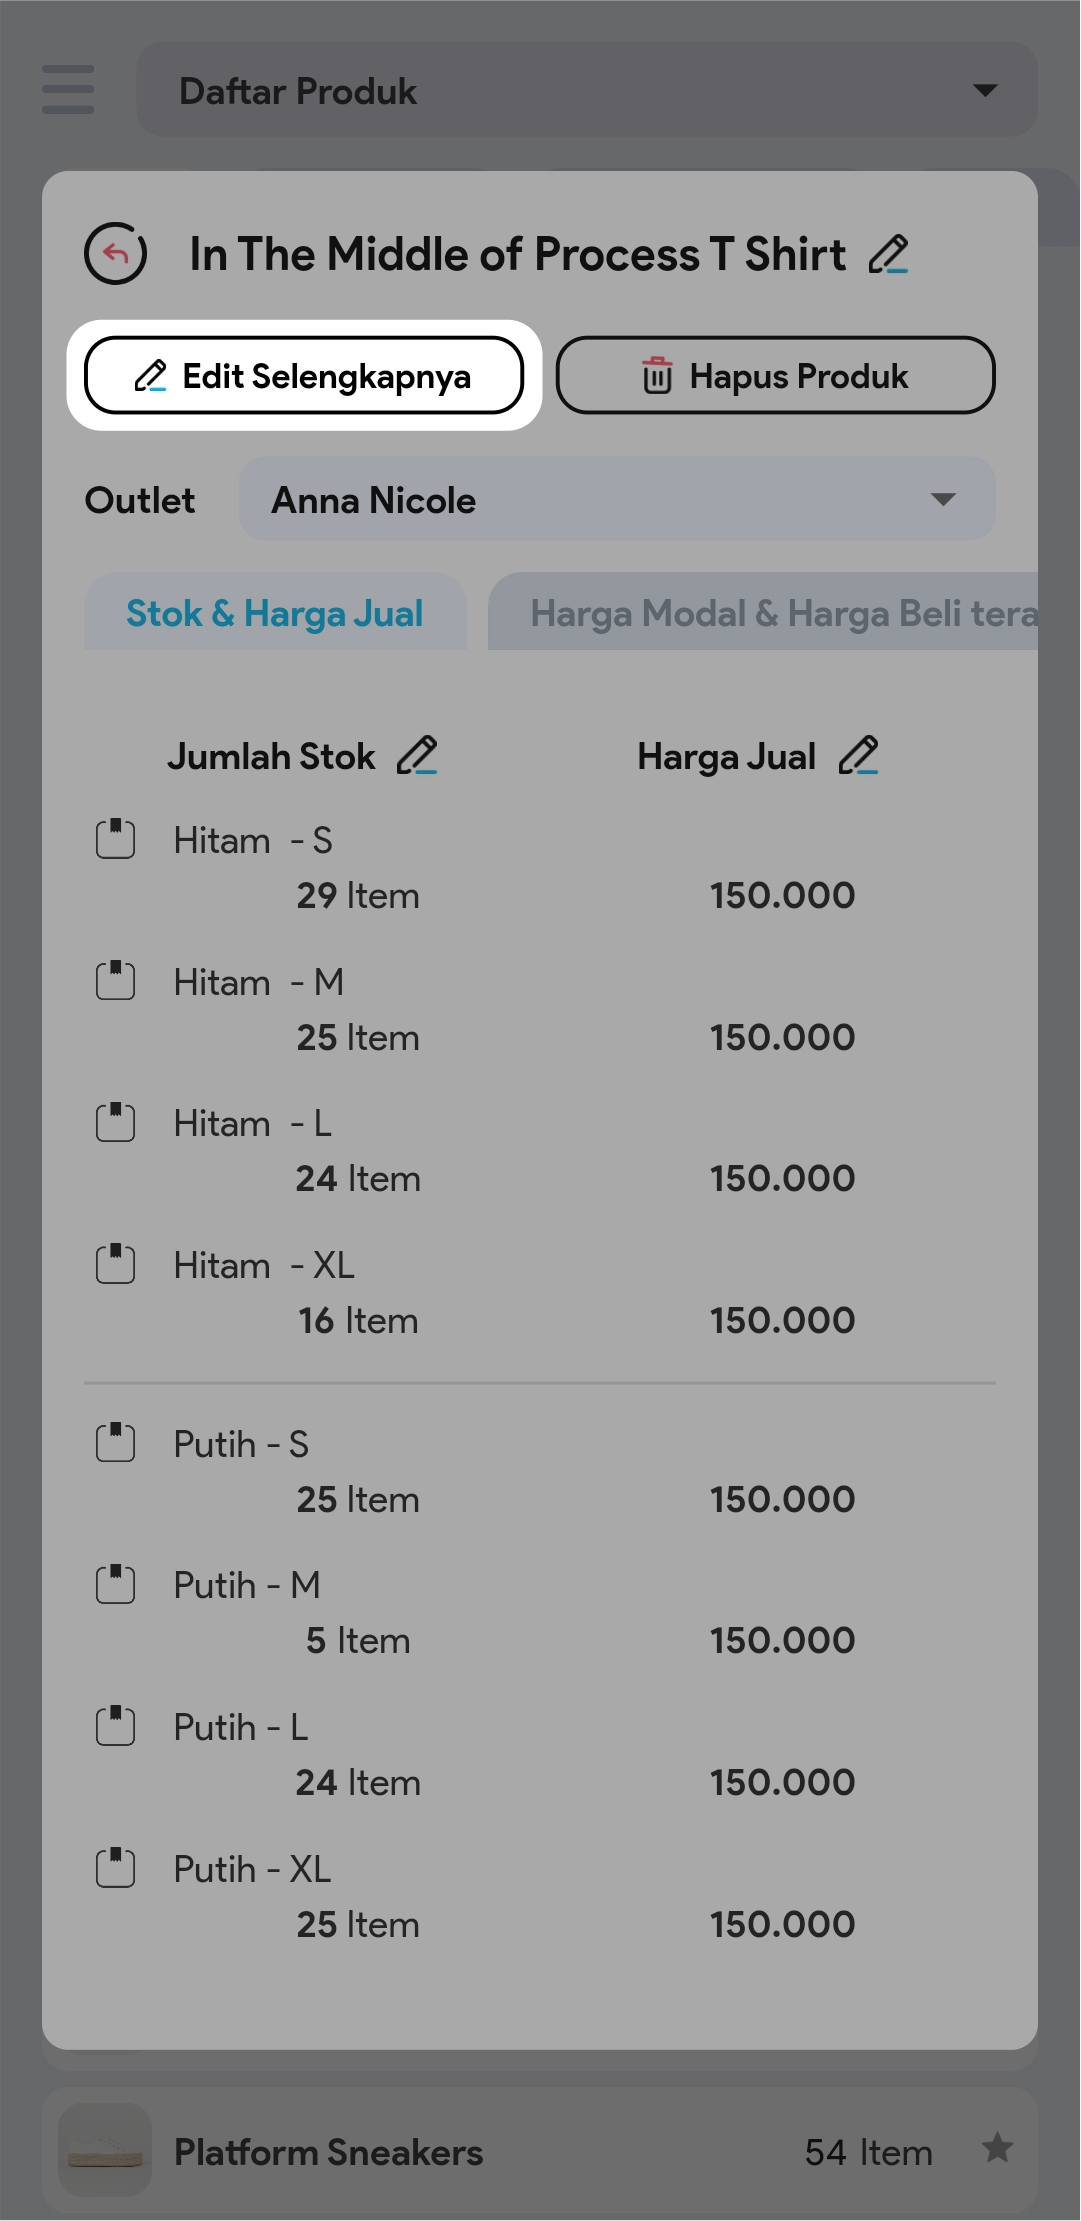Screen dimensions: 1081x2221
Task: Click the Hitam - L variant icon
Action: (116, 1122)
